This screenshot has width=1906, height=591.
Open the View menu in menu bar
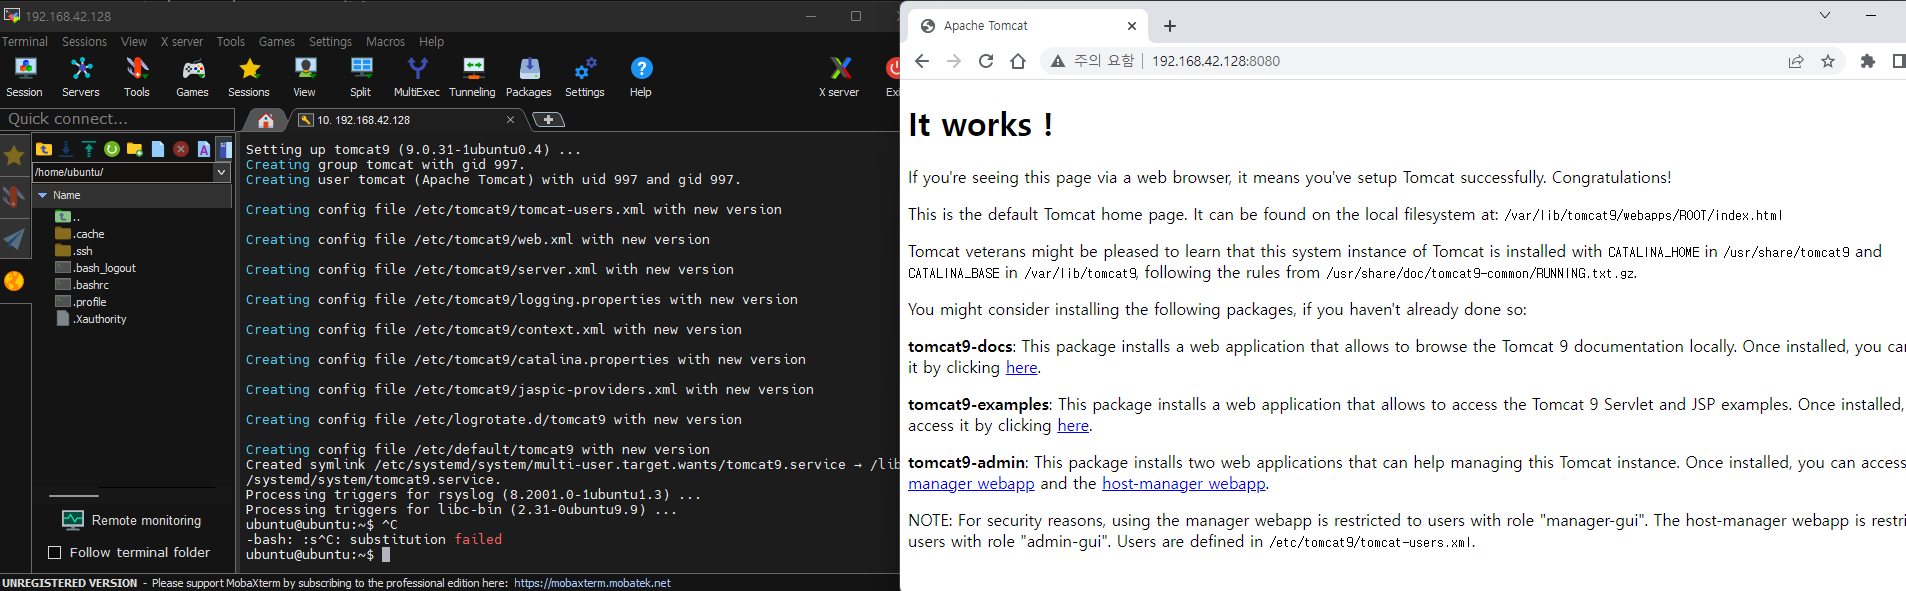(134, 42)
